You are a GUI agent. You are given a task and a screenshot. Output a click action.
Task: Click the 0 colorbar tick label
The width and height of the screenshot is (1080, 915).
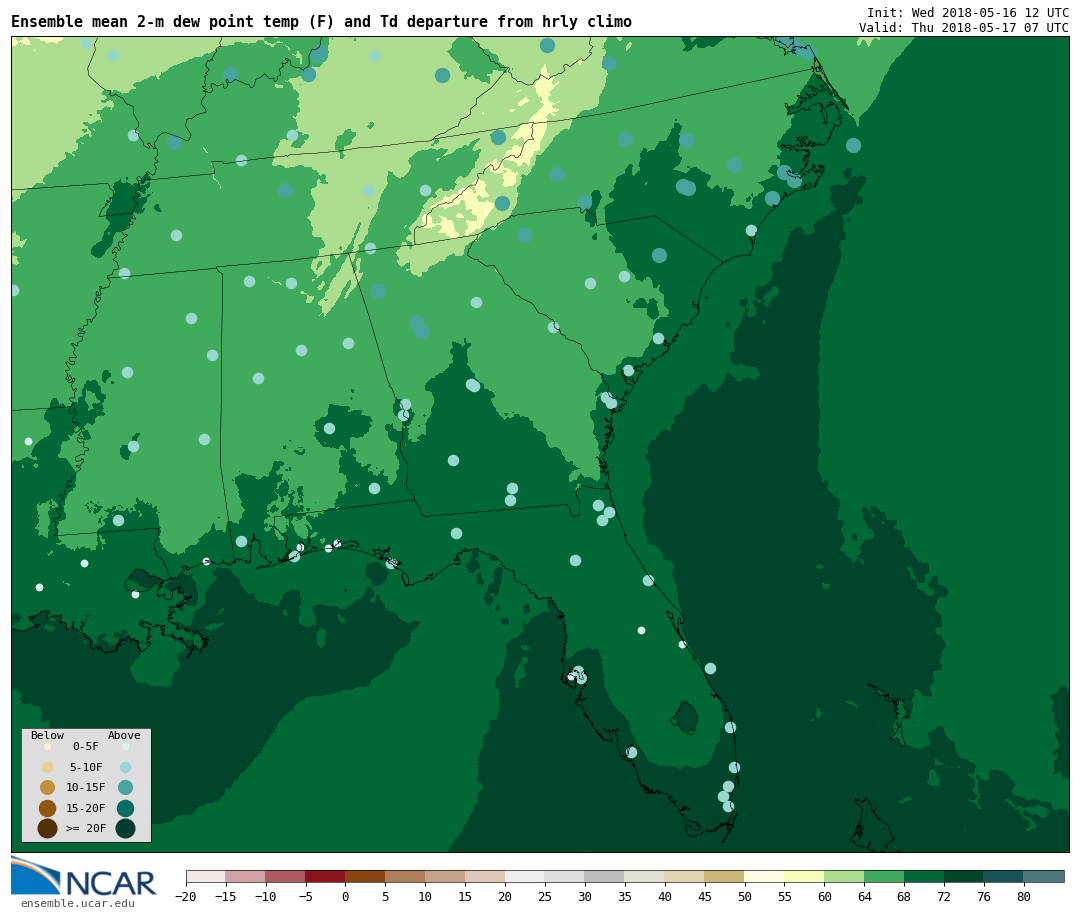point(346,896)
